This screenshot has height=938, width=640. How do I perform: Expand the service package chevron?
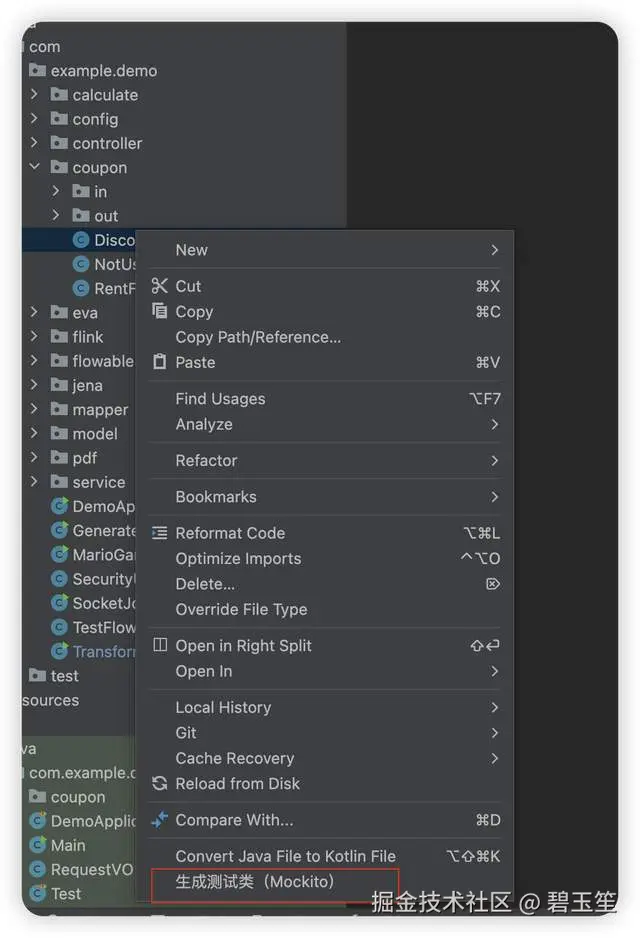click(x=34, y=482)
